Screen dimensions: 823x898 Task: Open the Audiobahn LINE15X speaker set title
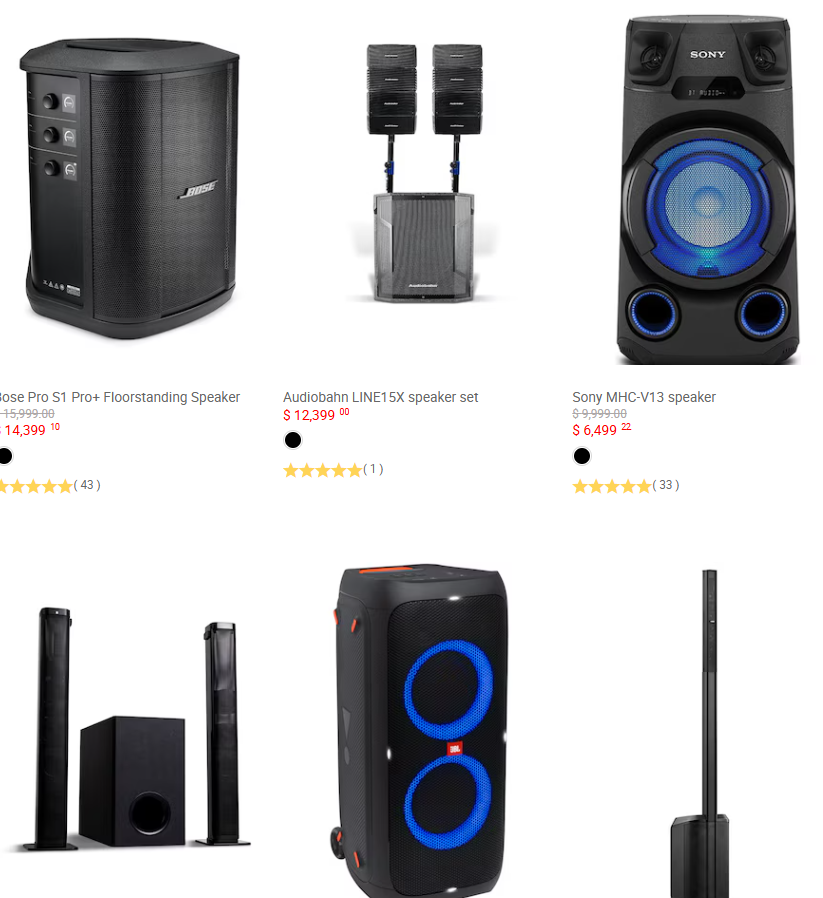click(x=380, y=397)
